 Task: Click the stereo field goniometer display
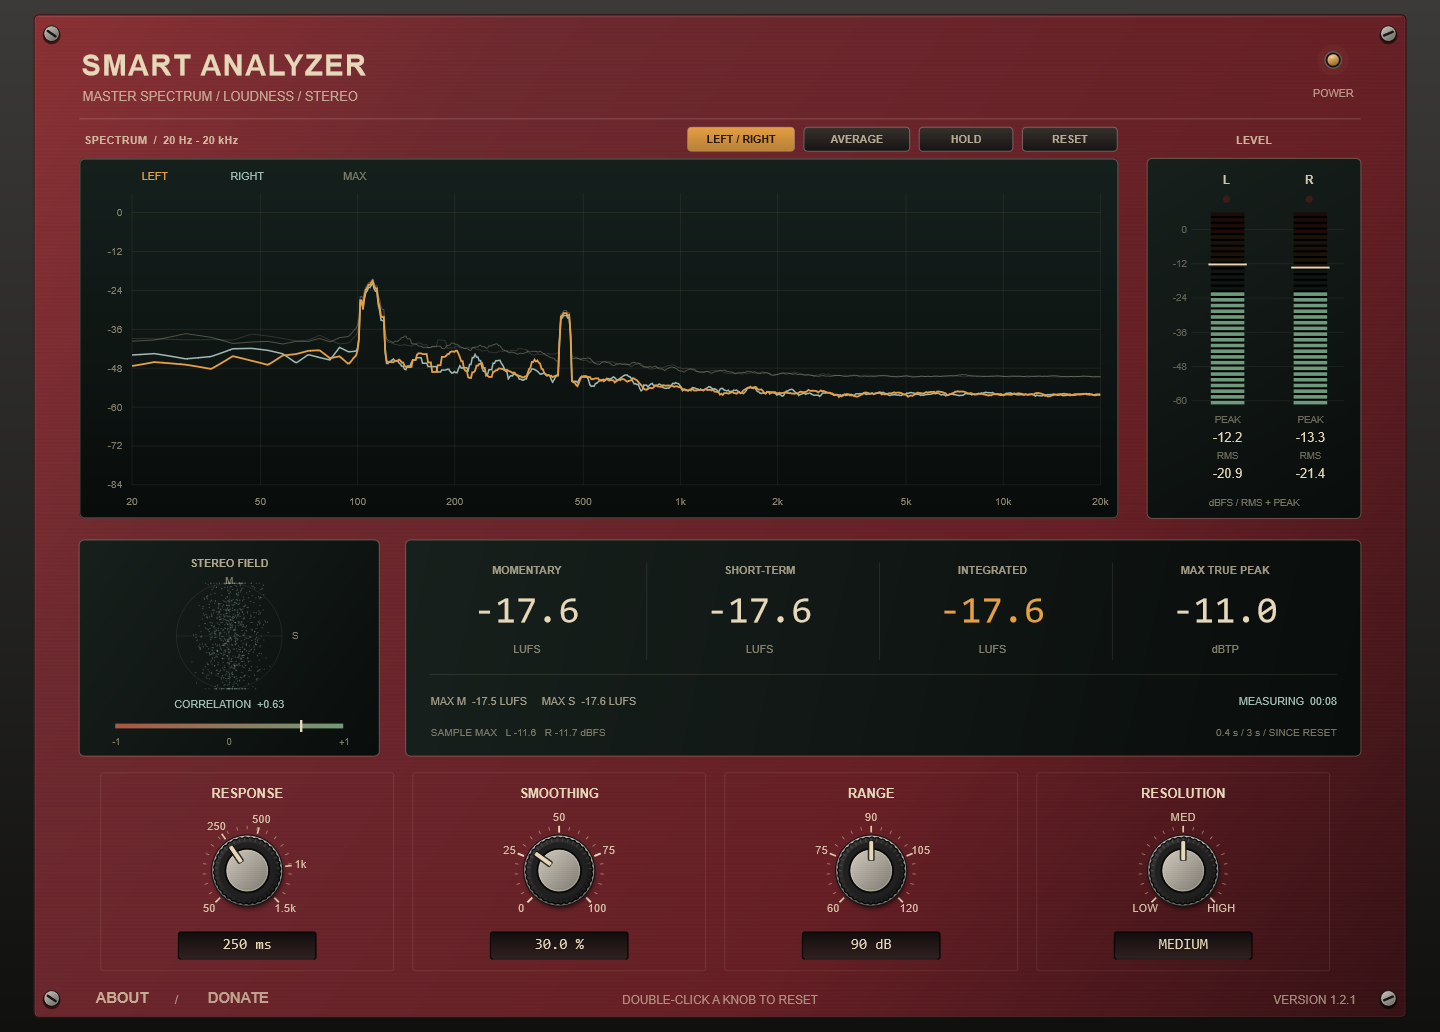coord(229,635)
